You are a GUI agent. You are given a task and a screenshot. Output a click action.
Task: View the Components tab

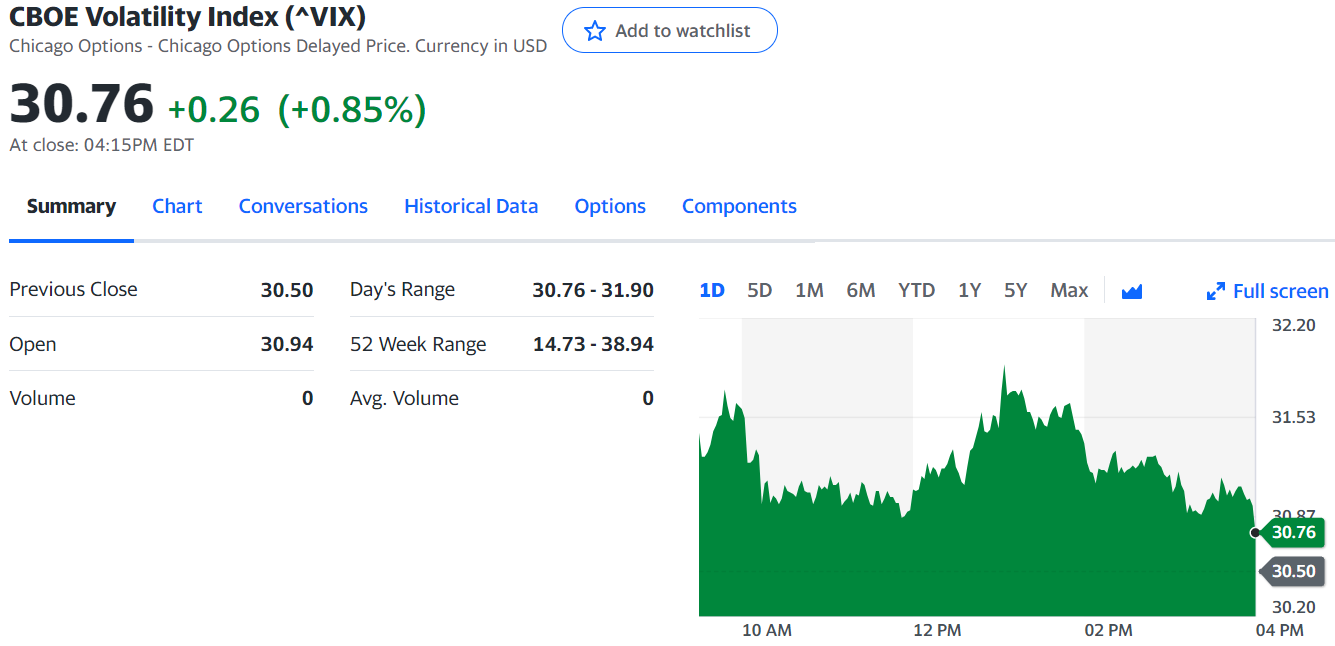click(x=739, y=206)
